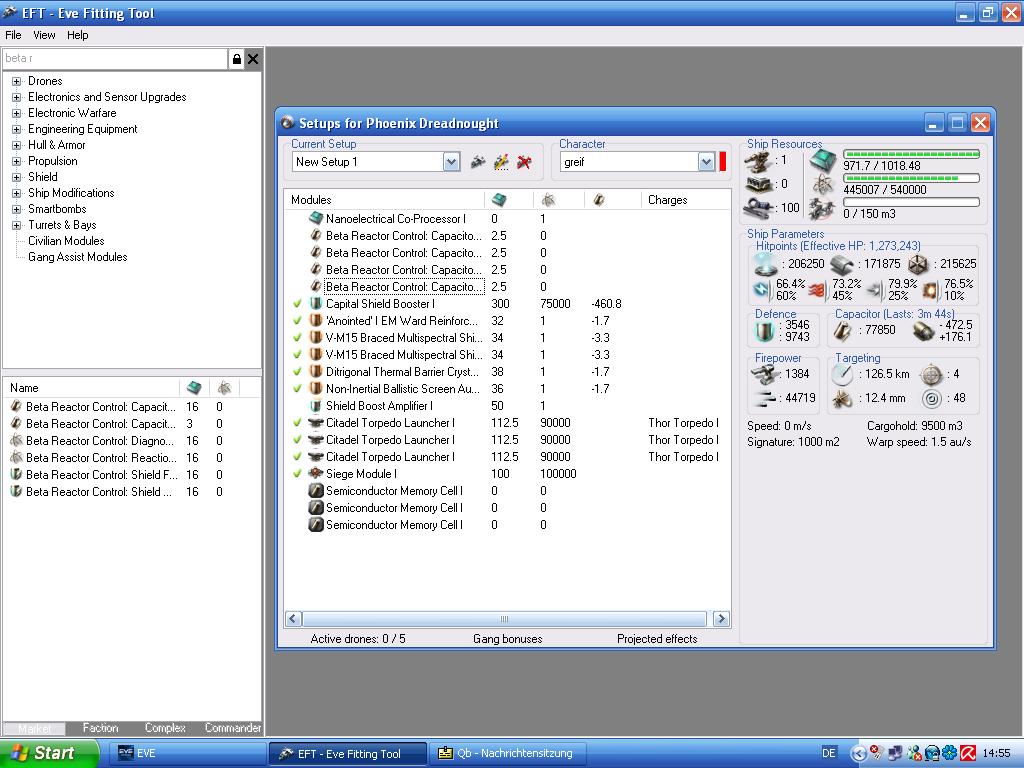Viewport: 1024px width, 768px height.
Task: Expand the Engineering Equipment category
Action: coord(16,129)
